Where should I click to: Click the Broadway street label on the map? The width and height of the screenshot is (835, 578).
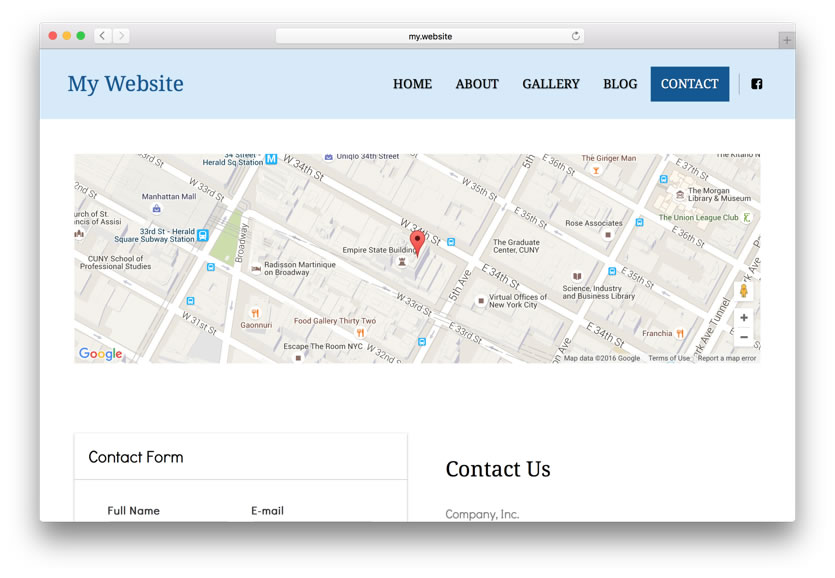point(240,243)
